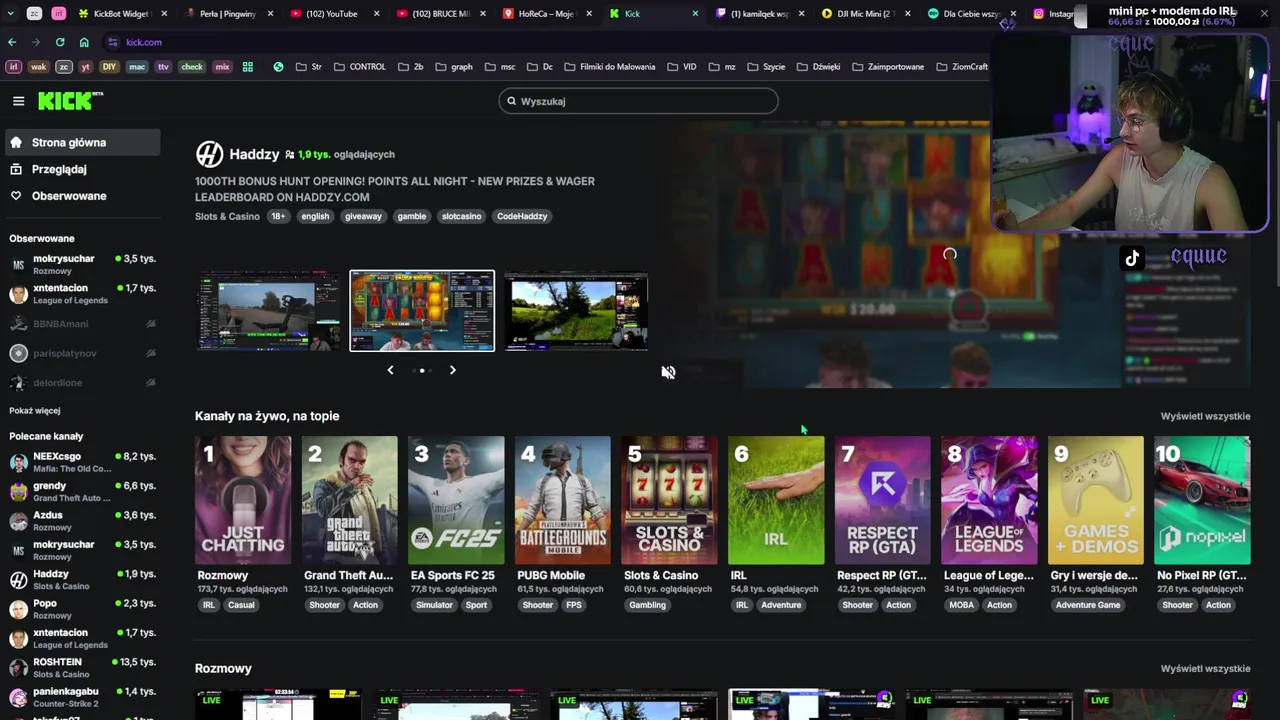Open offline BBNBAmani channel
Screen dimensions: 1280x720
tap(82, 324)
